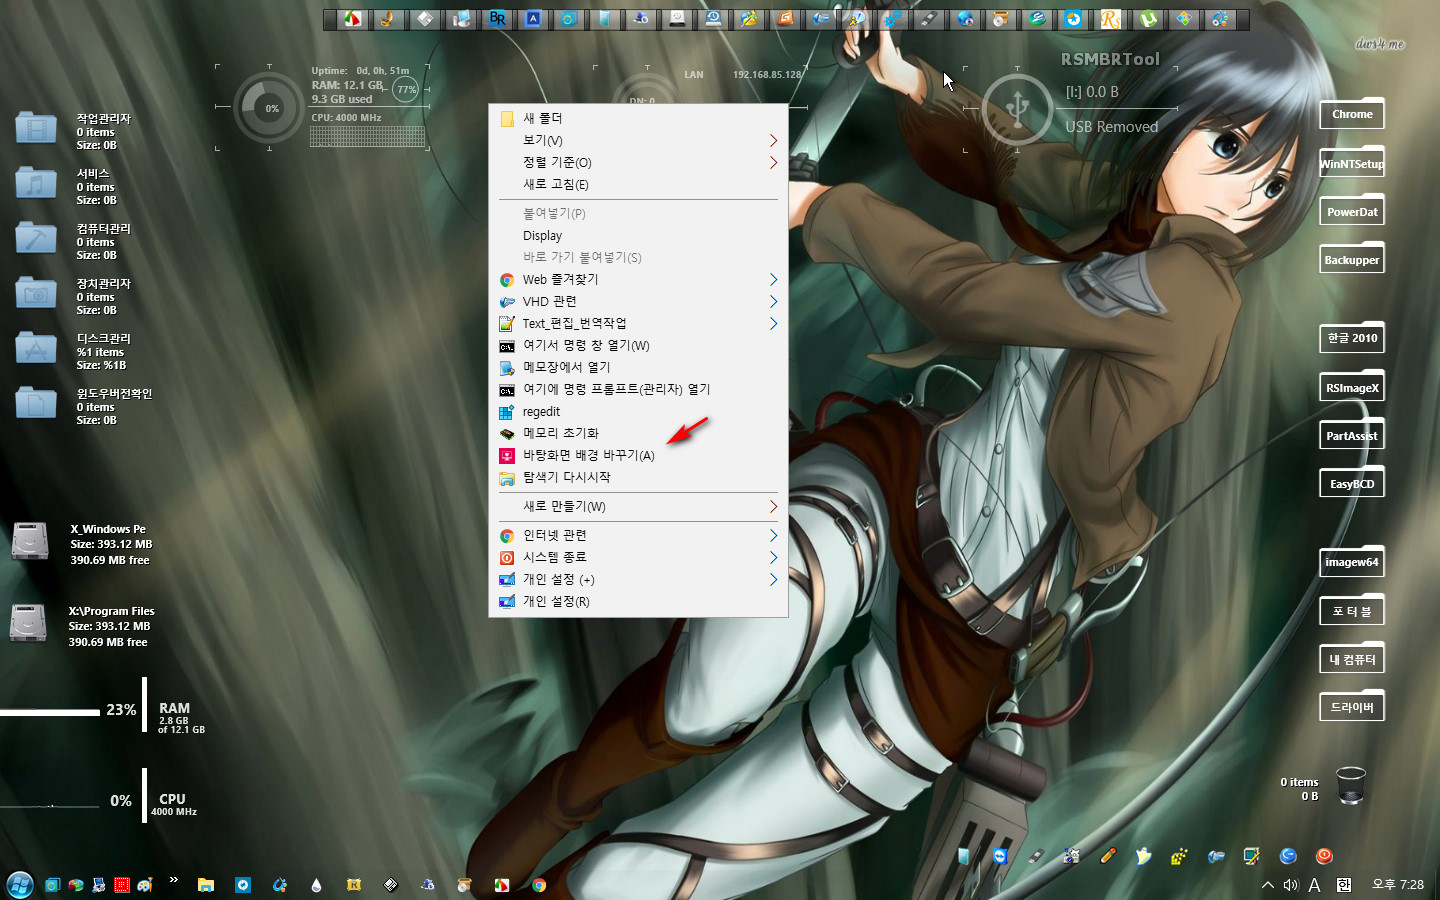Toggle the 한 Korean input mode indicator

[x=1344, y=885]
